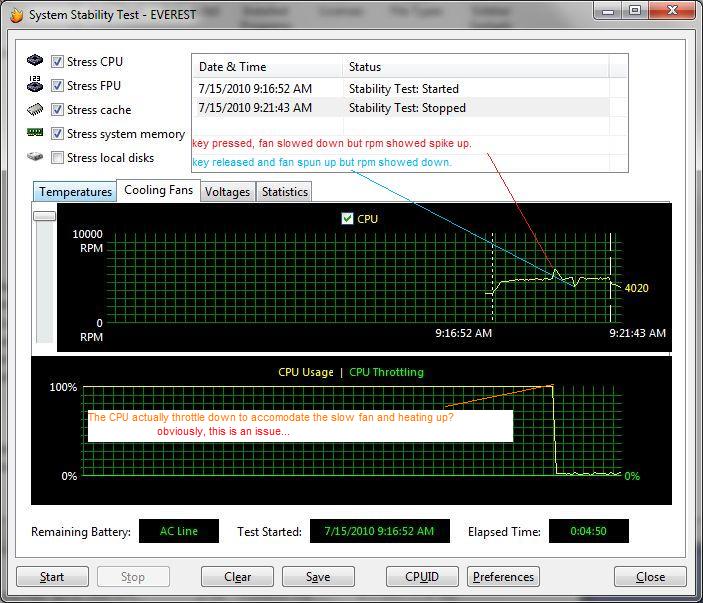Click the vertical graph slider handle
Viewport: 703px width, 603px height.
44,216
